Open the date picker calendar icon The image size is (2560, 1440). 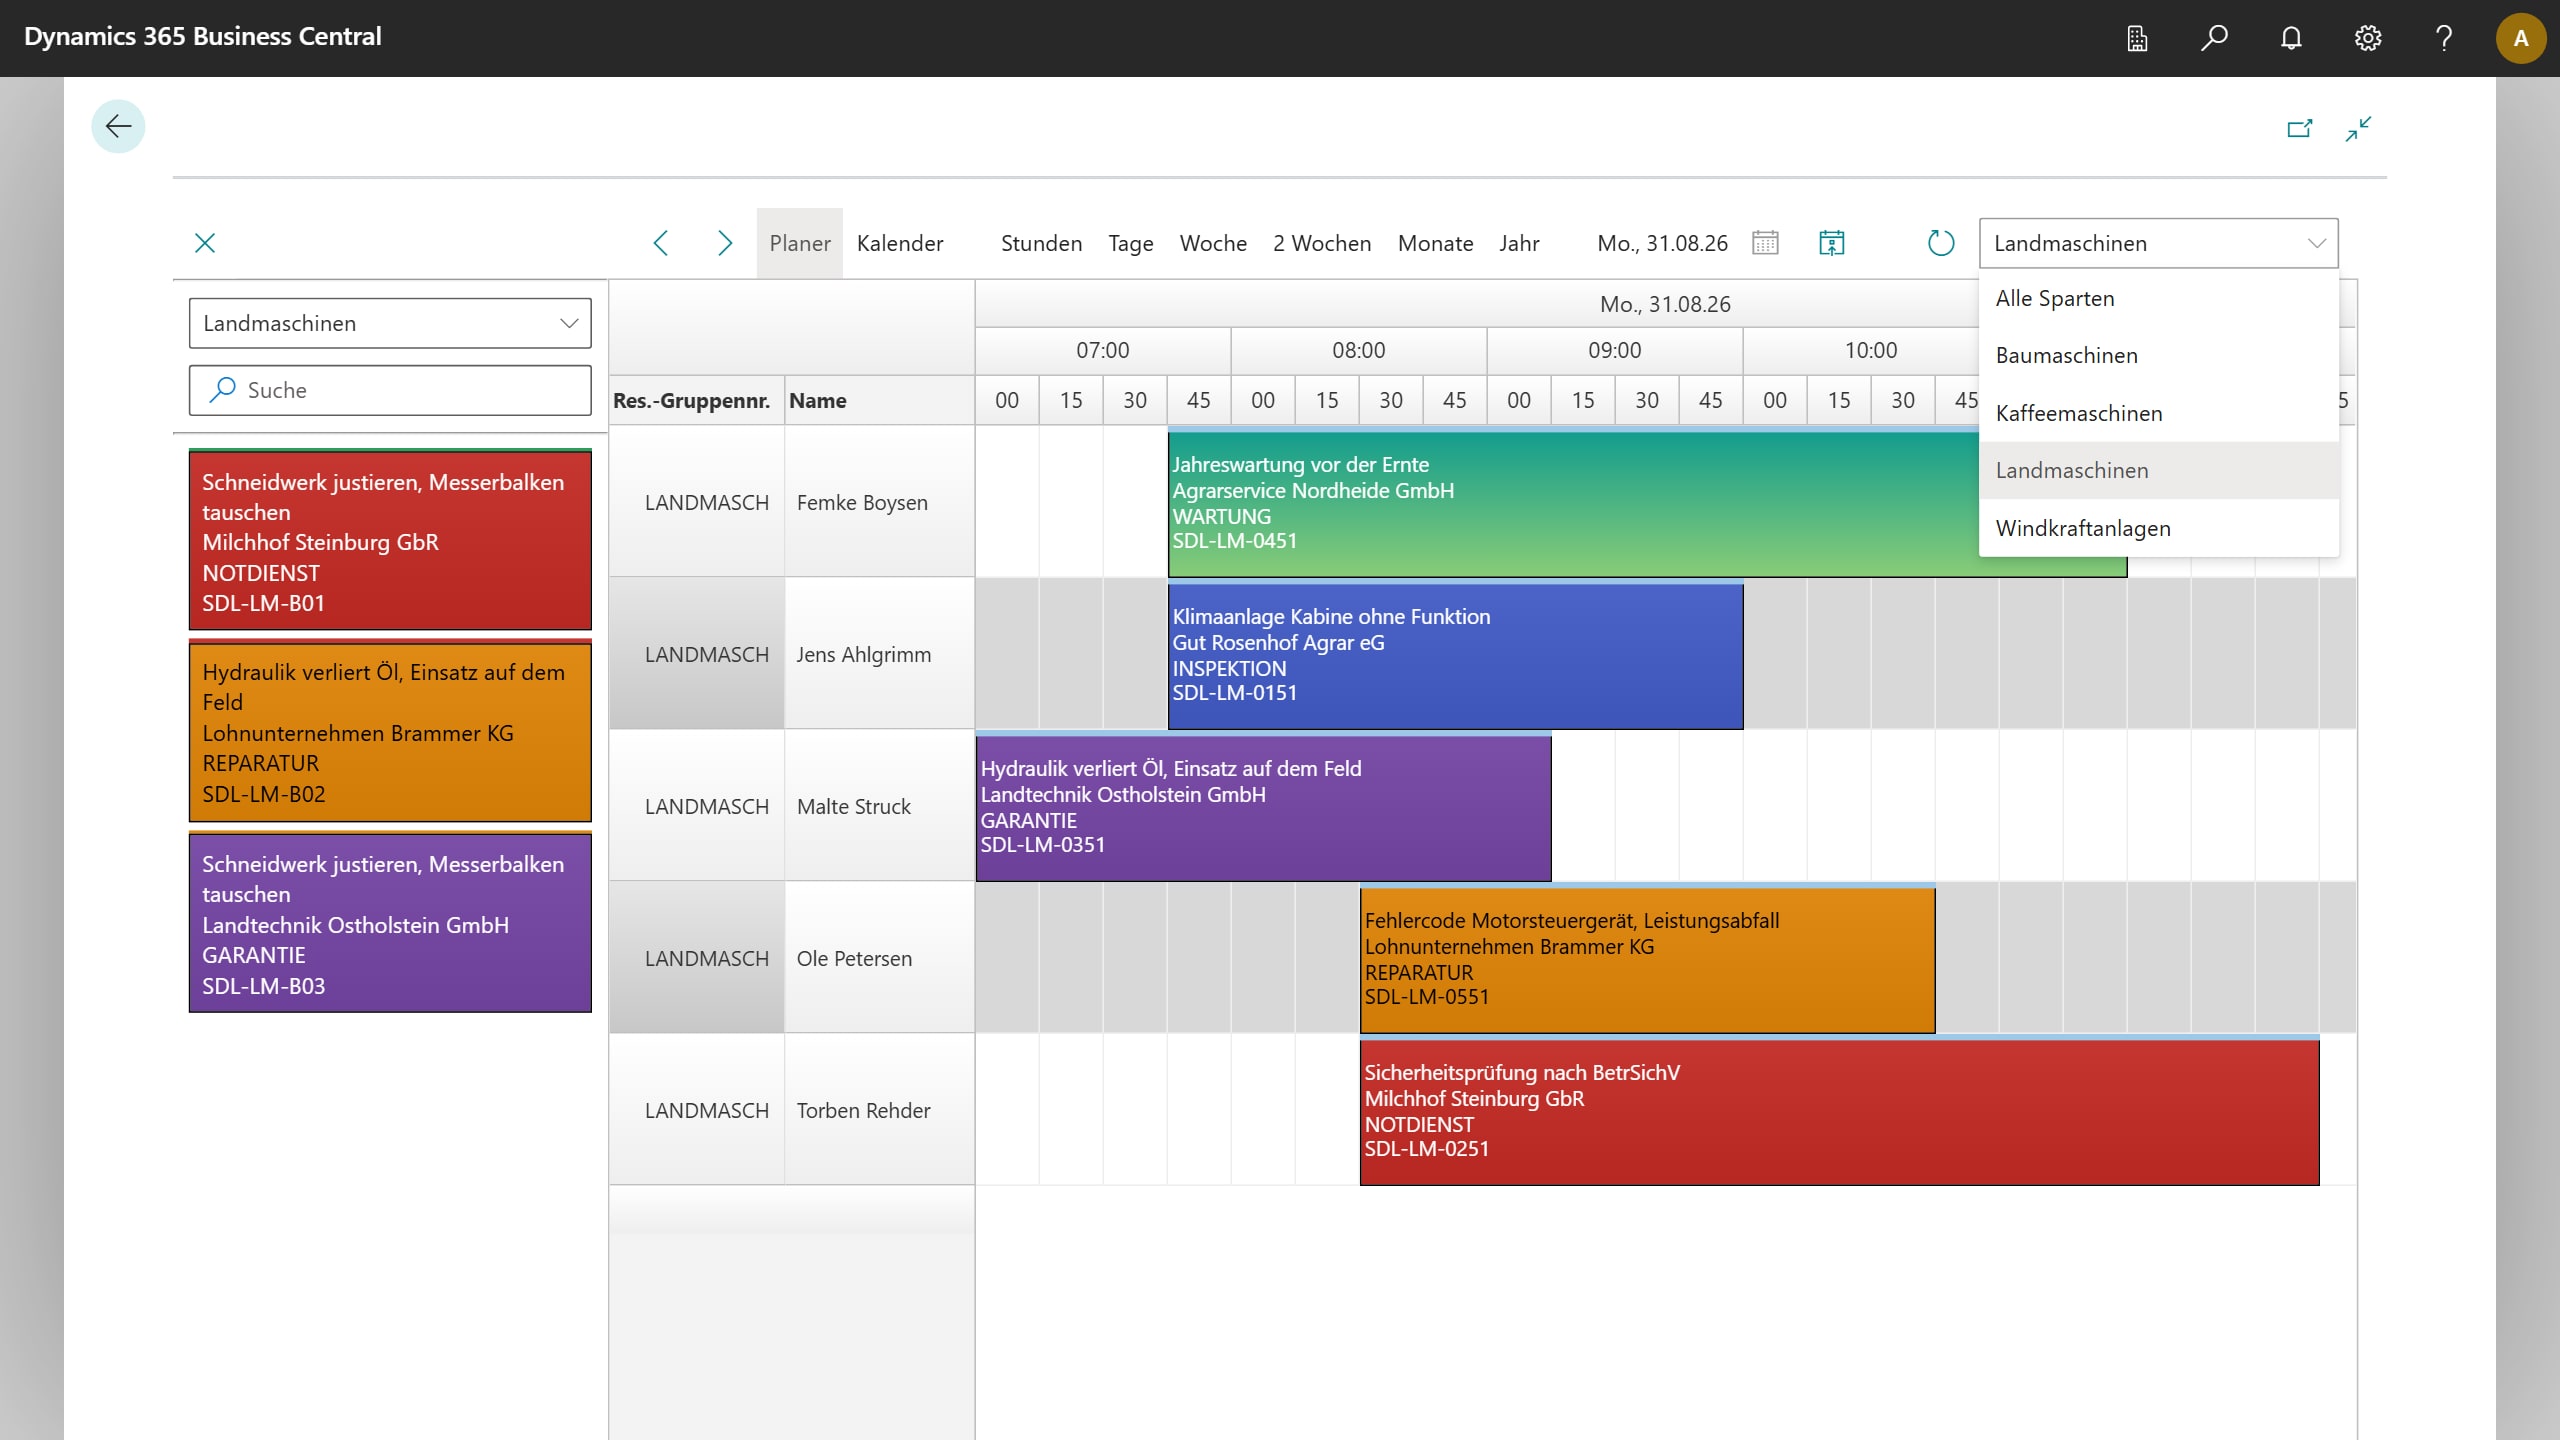(1765, 243)
